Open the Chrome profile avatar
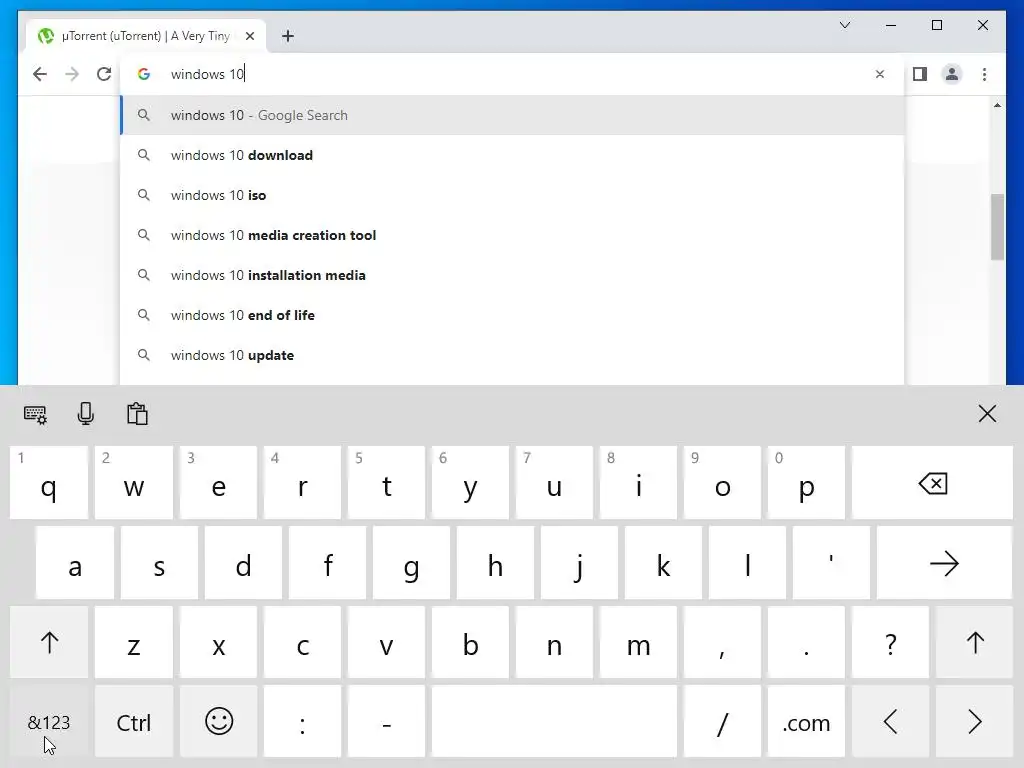This screenshot has height=768, width=1024. 952,74
